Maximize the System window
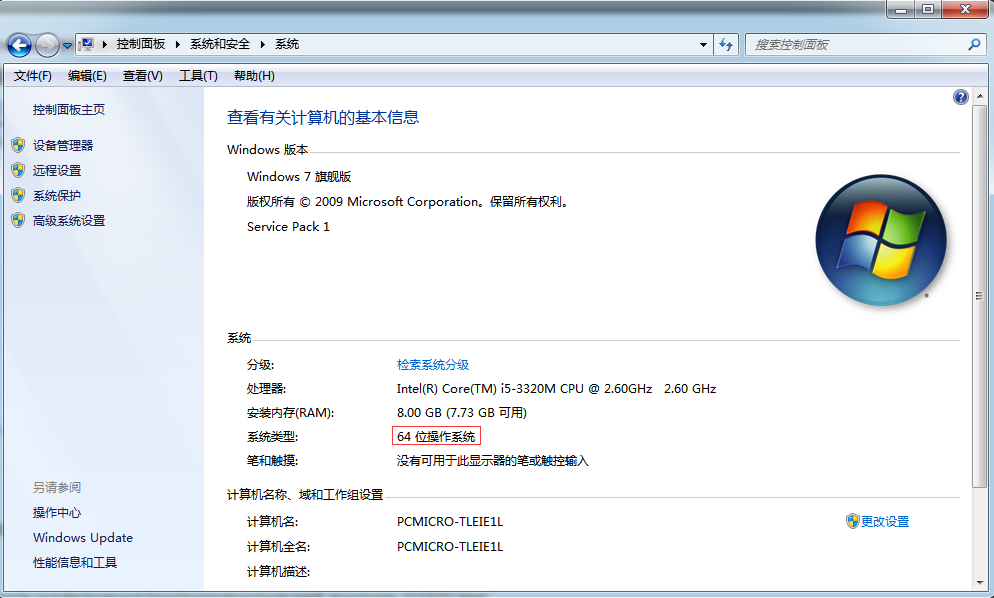This screenshot has height=598, width=994. point(928,9)
